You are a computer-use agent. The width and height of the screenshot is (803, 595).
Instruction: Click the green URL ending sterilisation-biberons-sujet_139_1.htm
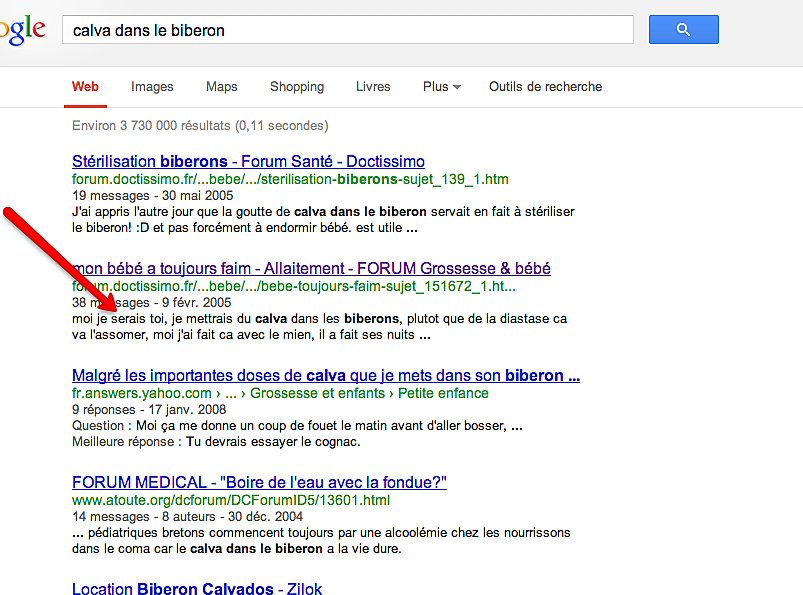pyautogui.click(x=290, y=179)
